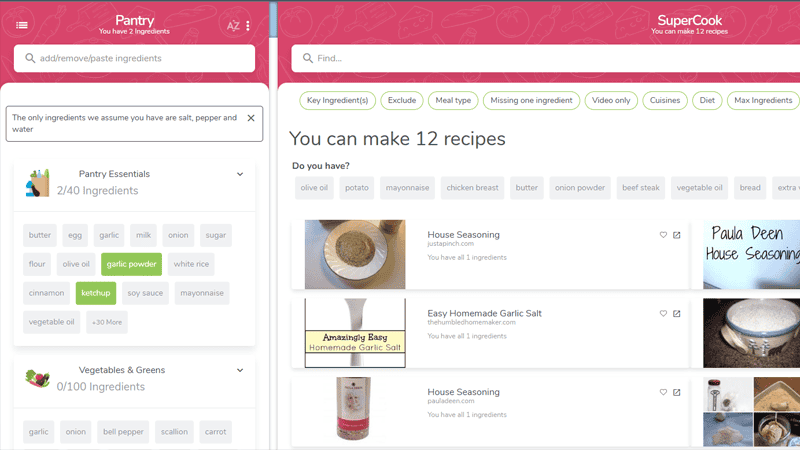Add suggested bread ingredient
Viewport: 800px width, 450px height.
coord(750,188)
